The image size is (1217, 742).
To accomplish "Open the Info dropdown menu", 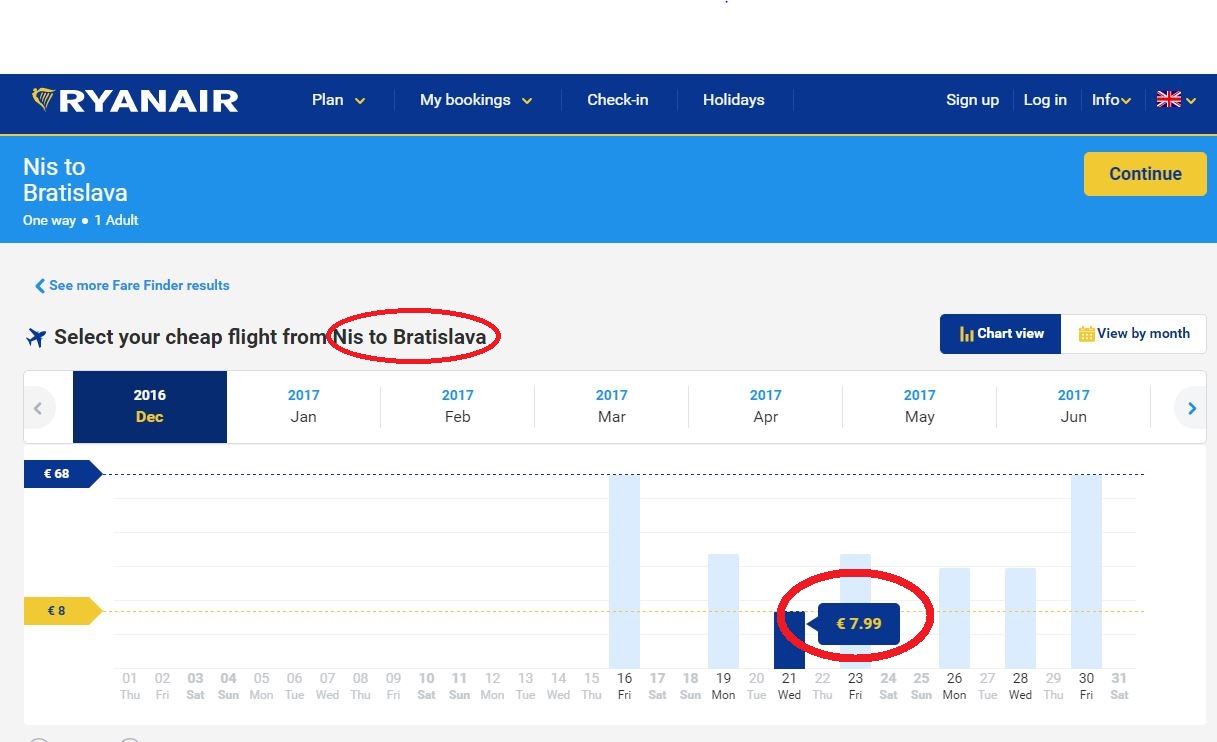I will tap(1110, 100).
